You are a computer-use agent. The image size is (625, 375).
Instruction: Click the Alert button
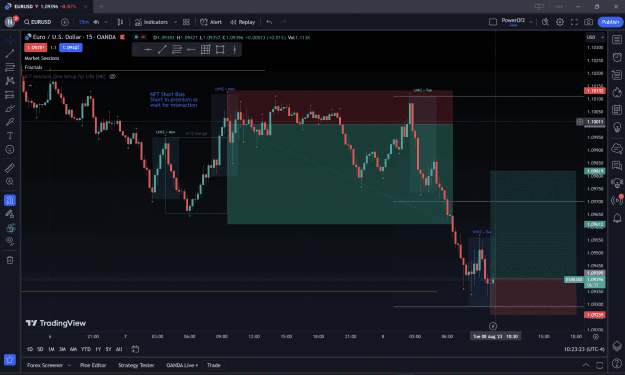coord(211,22)
